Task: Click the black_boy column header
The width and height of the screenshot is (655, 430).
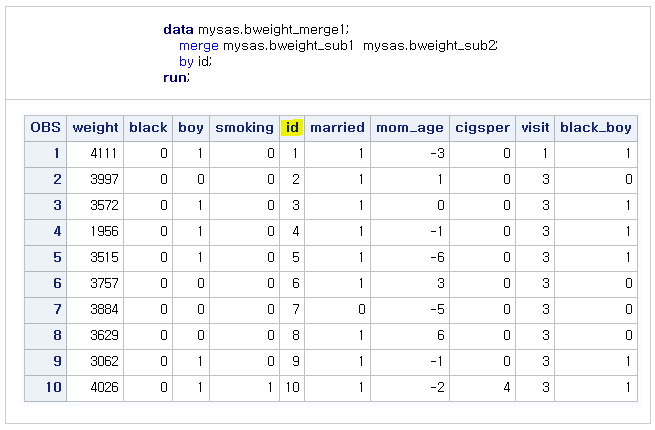Action: pos(596,127)
